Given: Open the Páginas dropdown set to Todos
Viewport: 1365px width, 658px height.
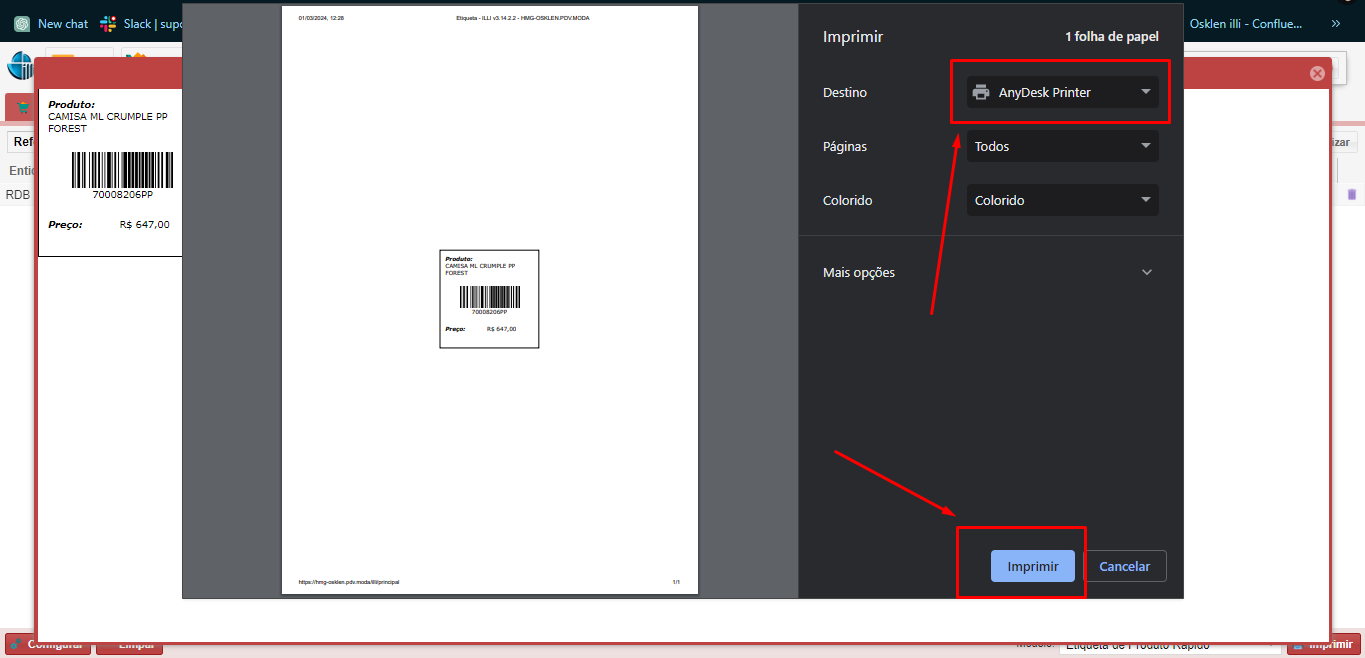Looking at the screenshot, I should point(1062,147).
